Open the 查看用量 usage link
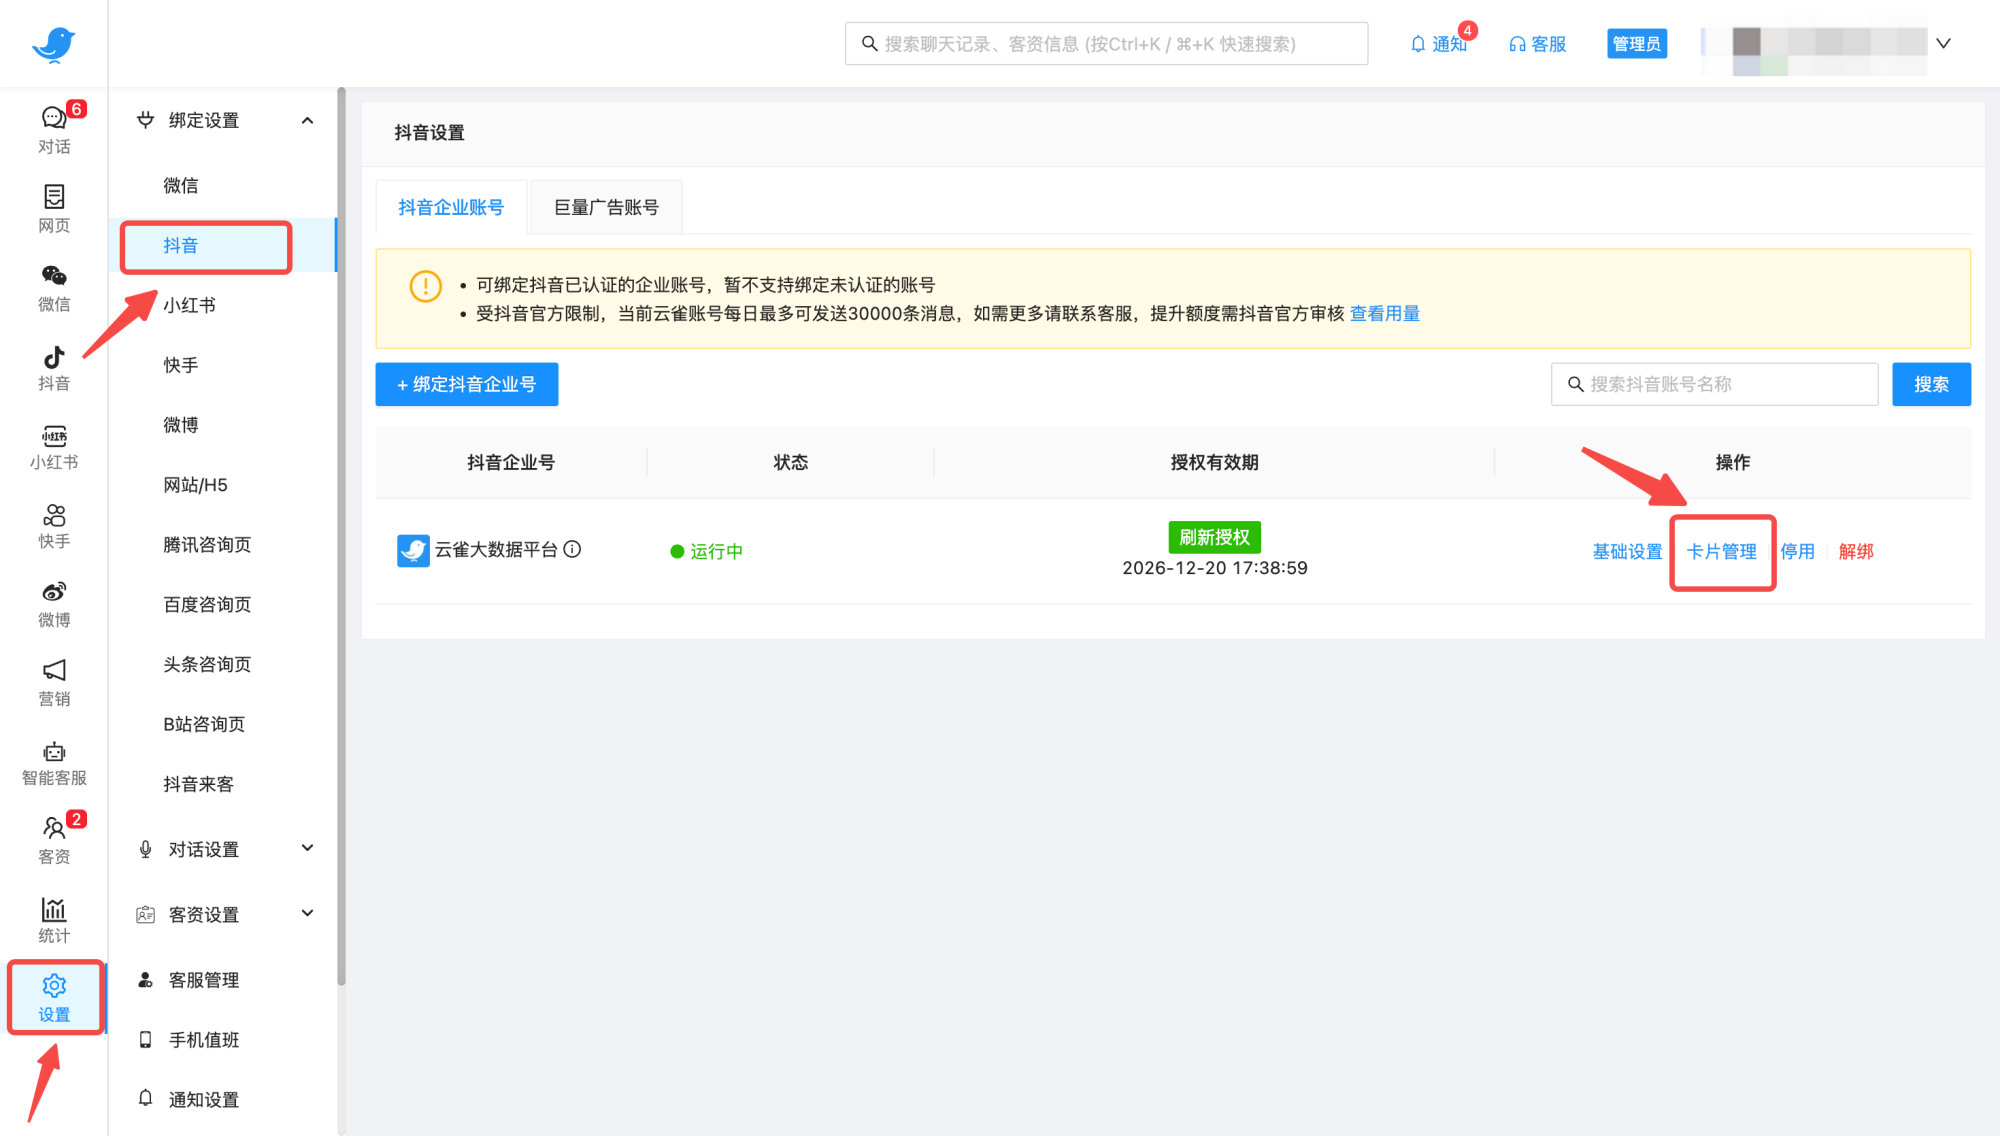Screen dimensions: 2000x1136 click(x=1385, y=314)
